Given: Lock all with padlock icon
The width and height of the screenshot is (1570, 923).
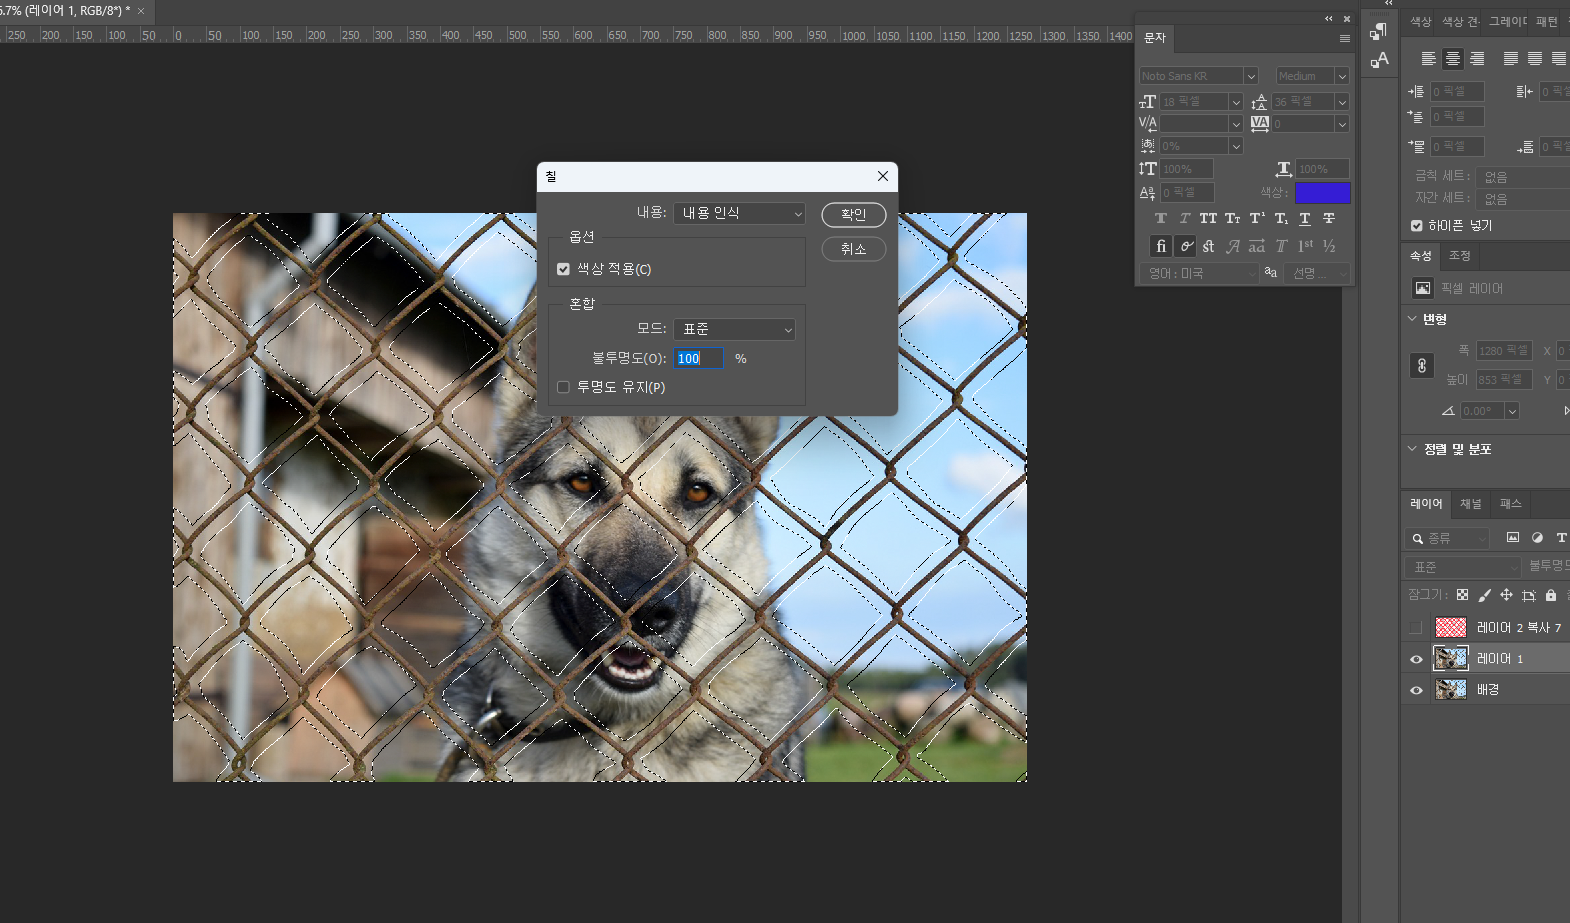Looking at the screenshot, I should click(1550, 595).
